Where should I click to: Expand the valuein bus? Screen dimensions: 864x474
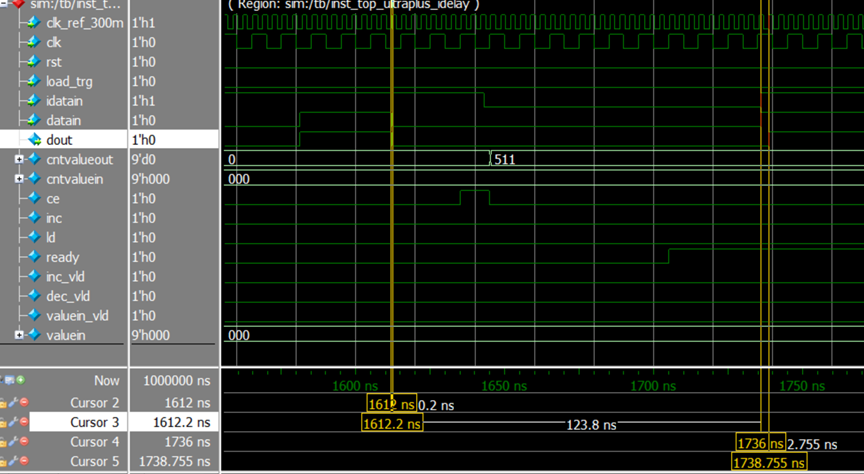(x=19, y=335)
